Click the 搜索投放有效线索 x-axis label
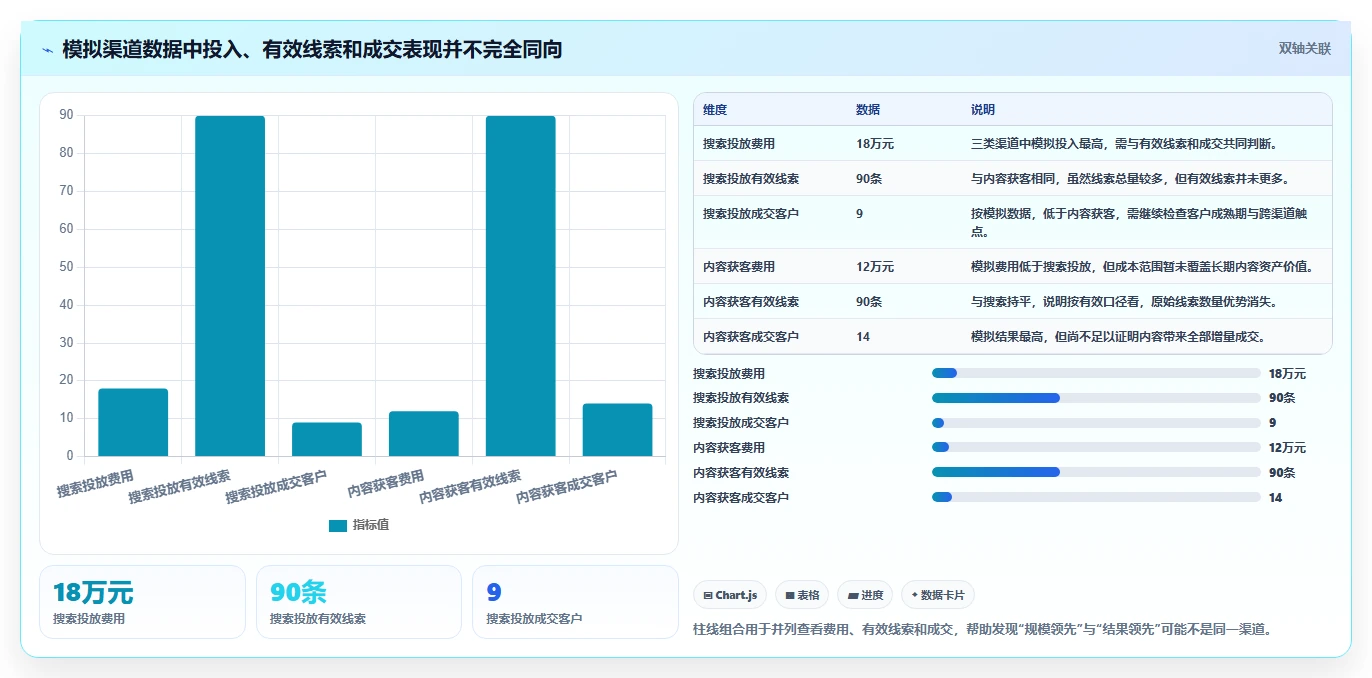This screenshot has height=678, width=1372. [180, 486]
